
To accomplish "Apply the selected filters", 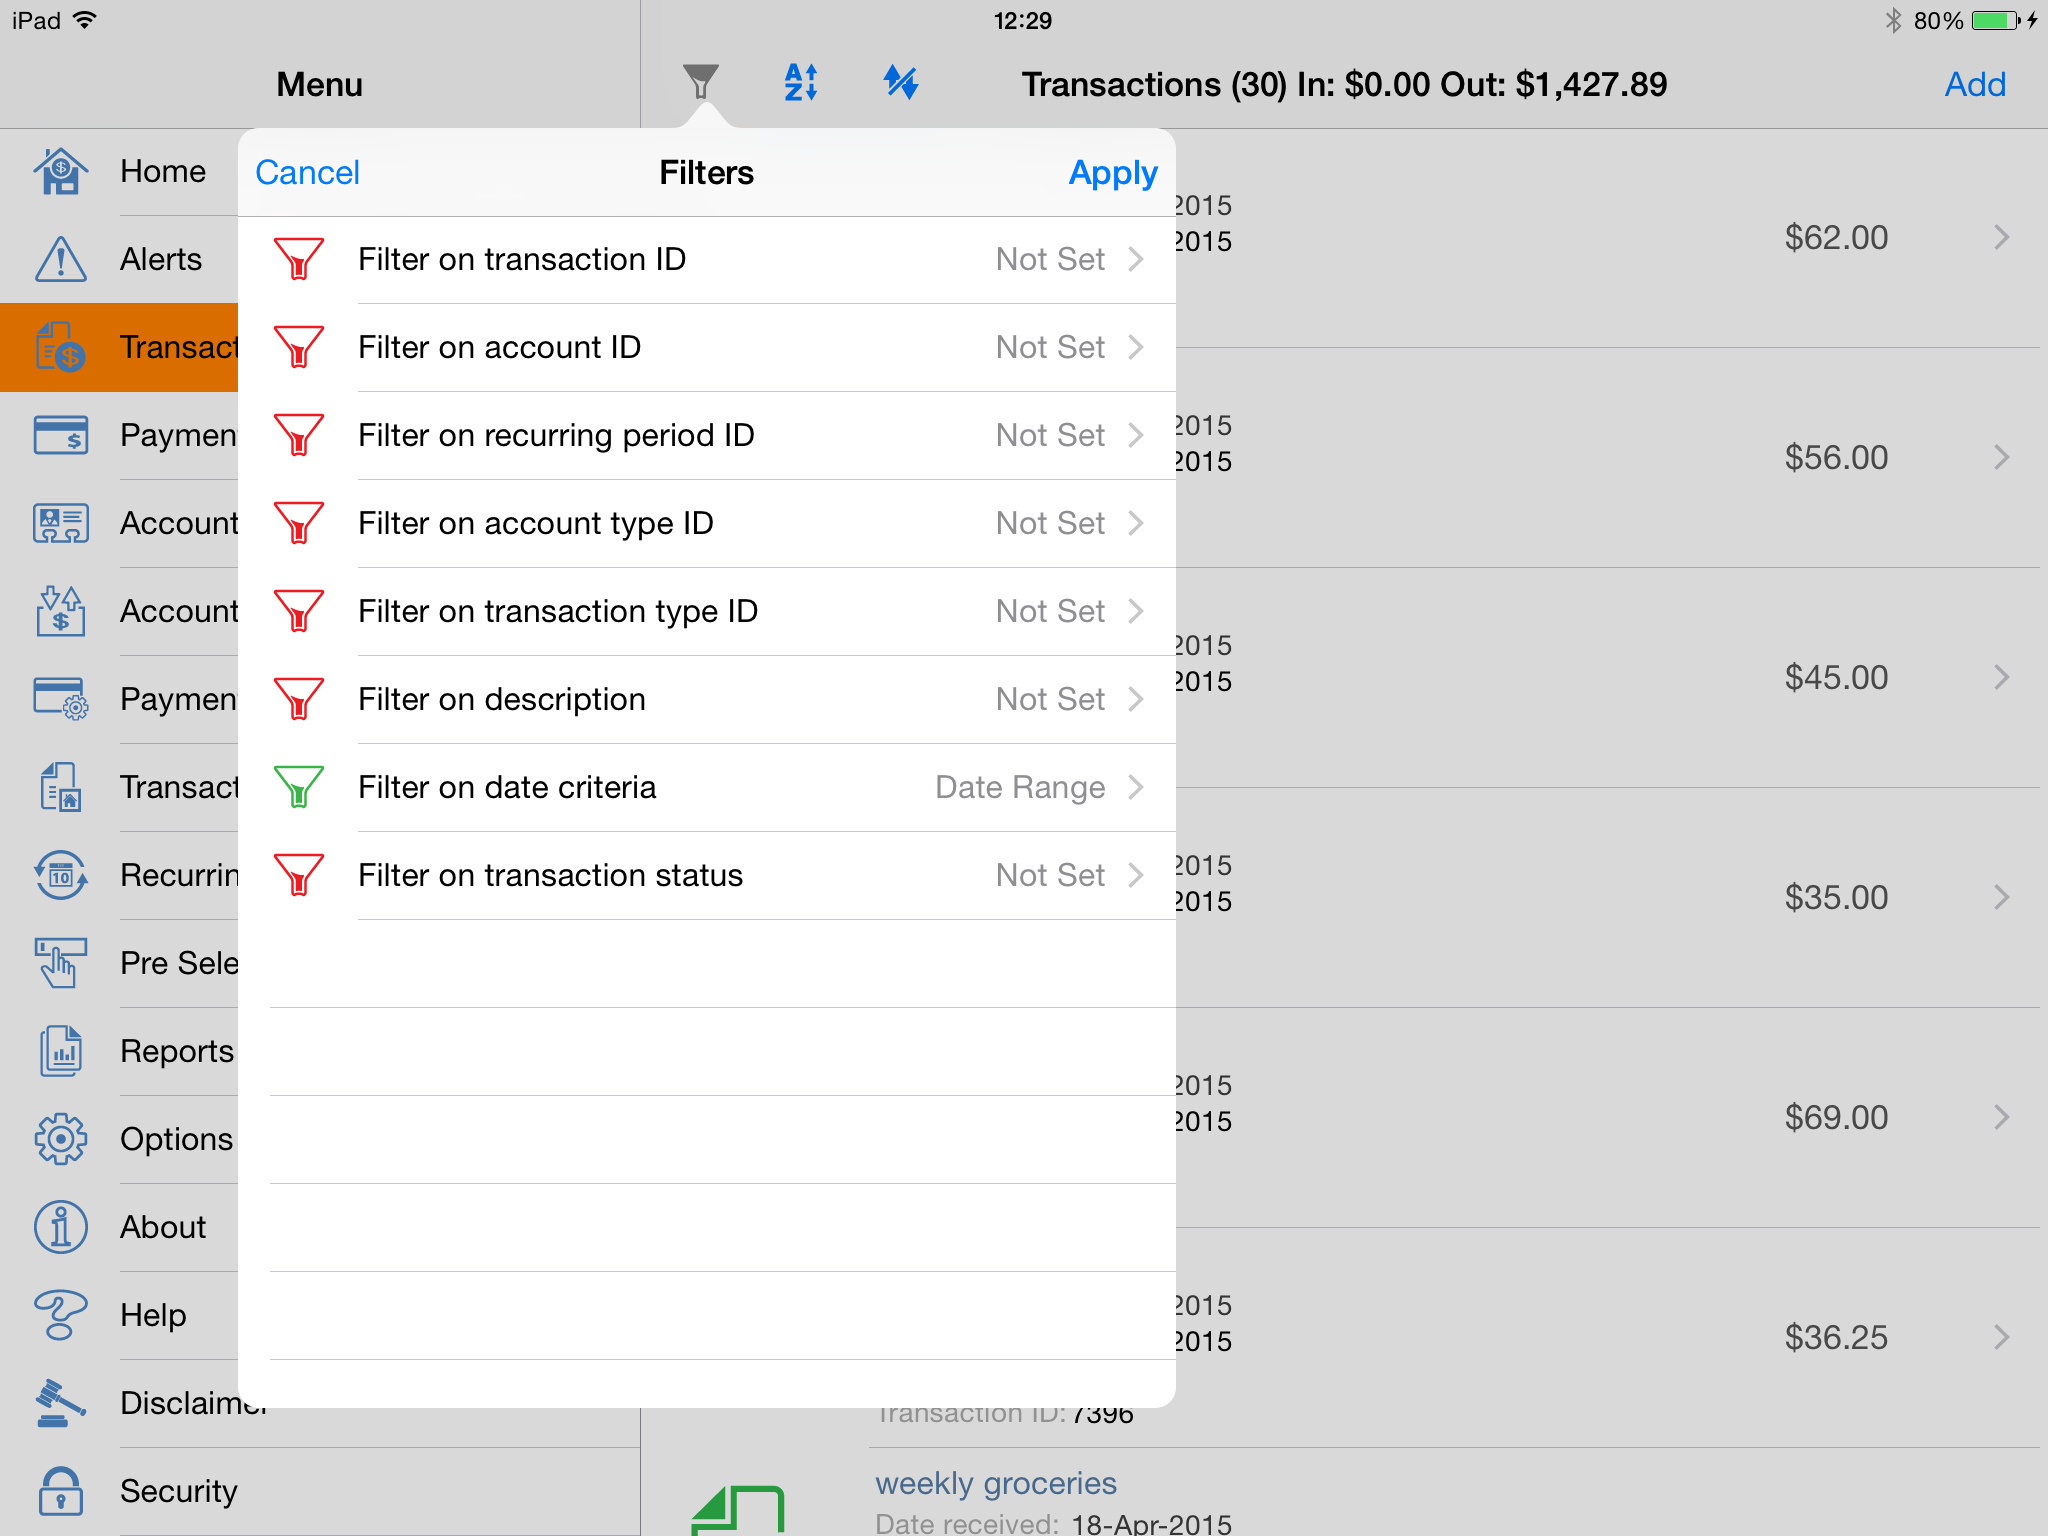I will (1112, 173).
